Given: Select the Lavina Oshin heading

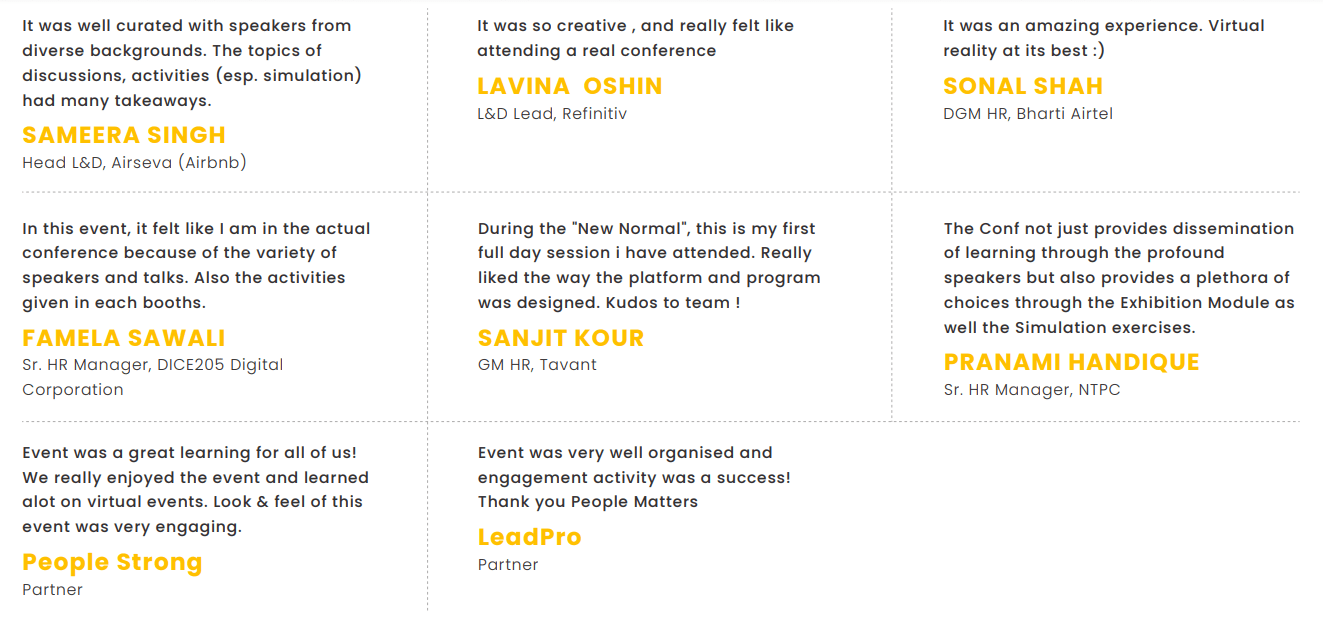Looking at the screenshot, I should pos(570,86).
